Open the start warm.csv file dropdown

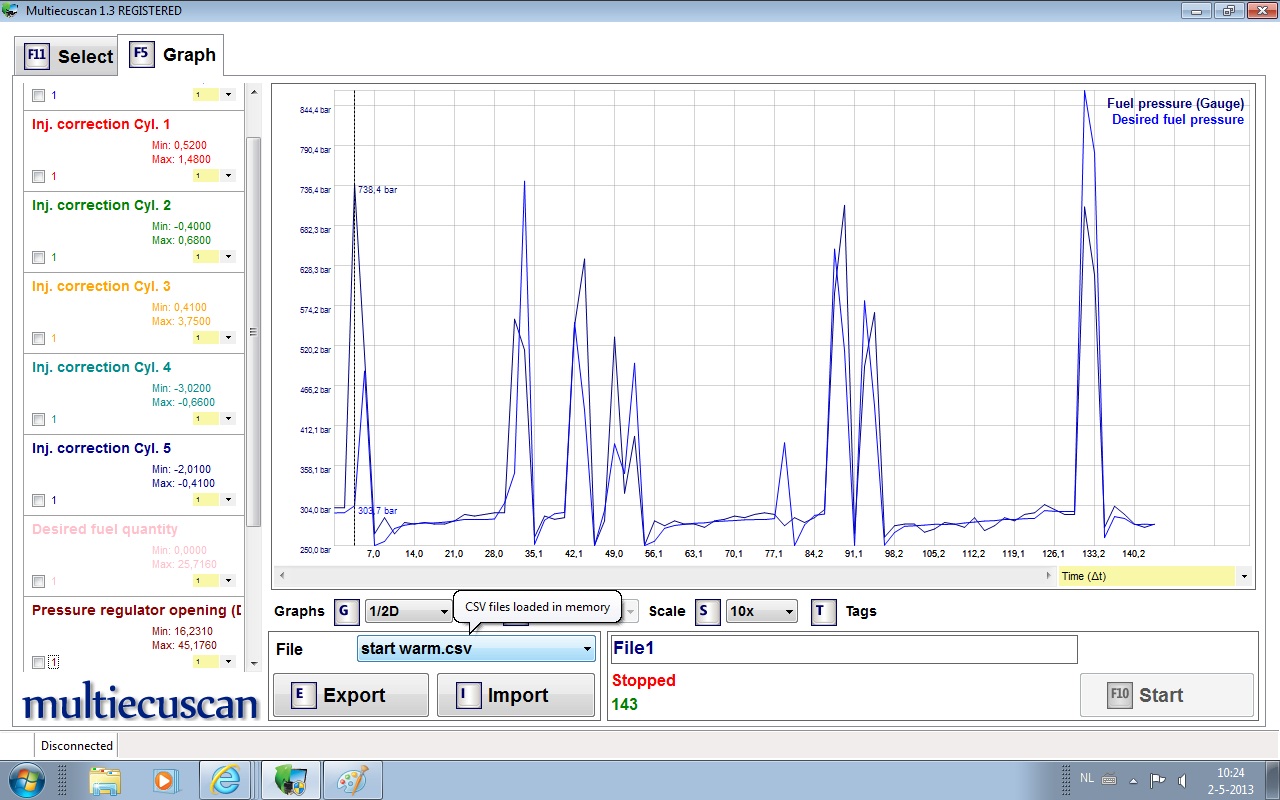477,649
